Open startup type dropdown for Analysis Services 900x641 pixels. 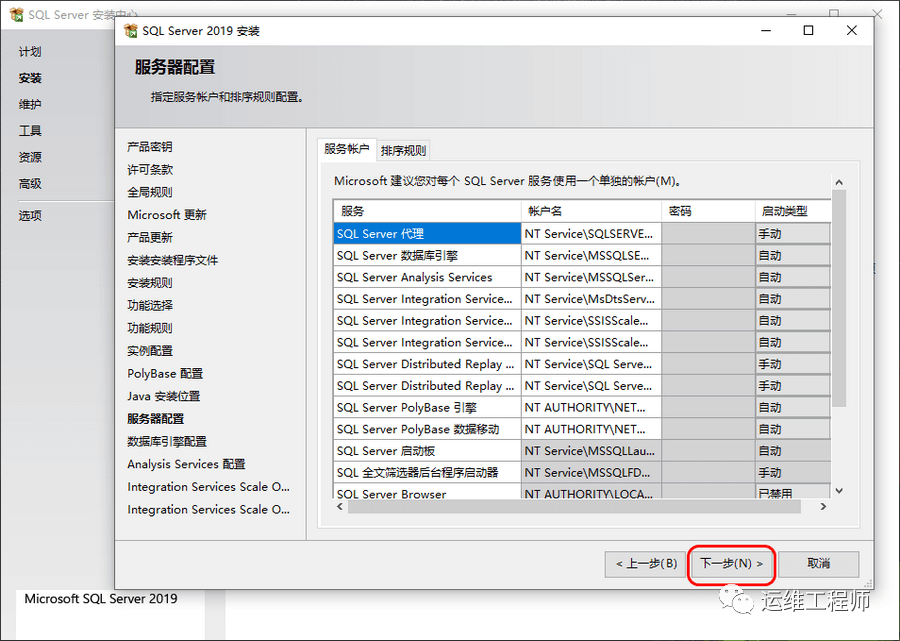point(793,277)
